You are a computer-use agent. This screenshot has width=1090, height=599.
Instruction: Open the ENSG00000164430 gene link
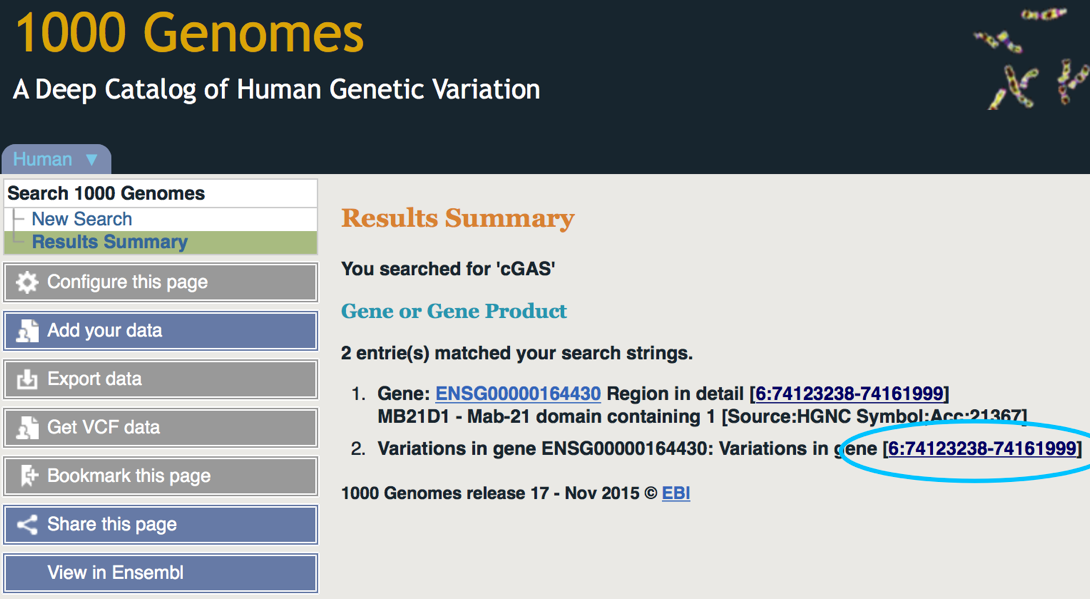click(x=518, y=393)
